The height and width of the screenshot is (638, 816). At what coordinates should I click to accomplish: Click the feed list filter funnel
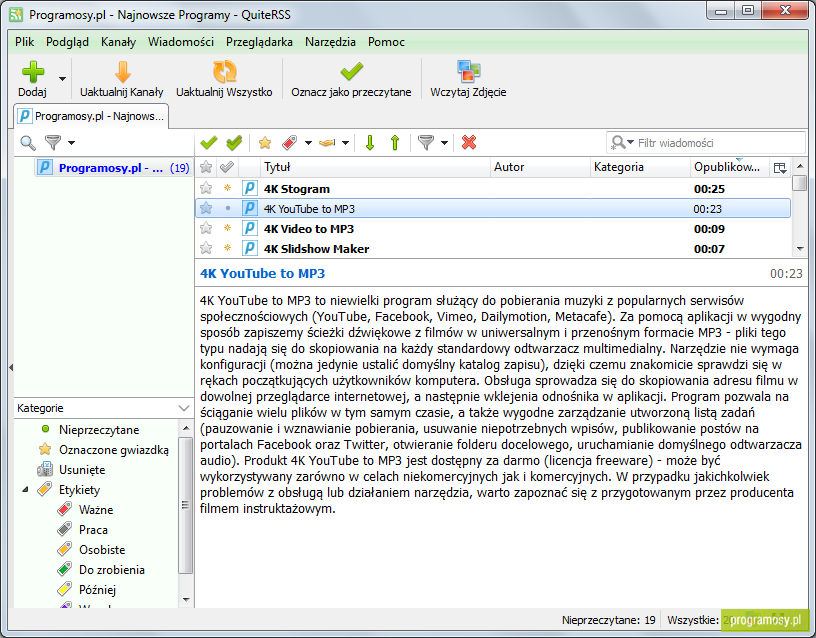(x=53, y=142)
